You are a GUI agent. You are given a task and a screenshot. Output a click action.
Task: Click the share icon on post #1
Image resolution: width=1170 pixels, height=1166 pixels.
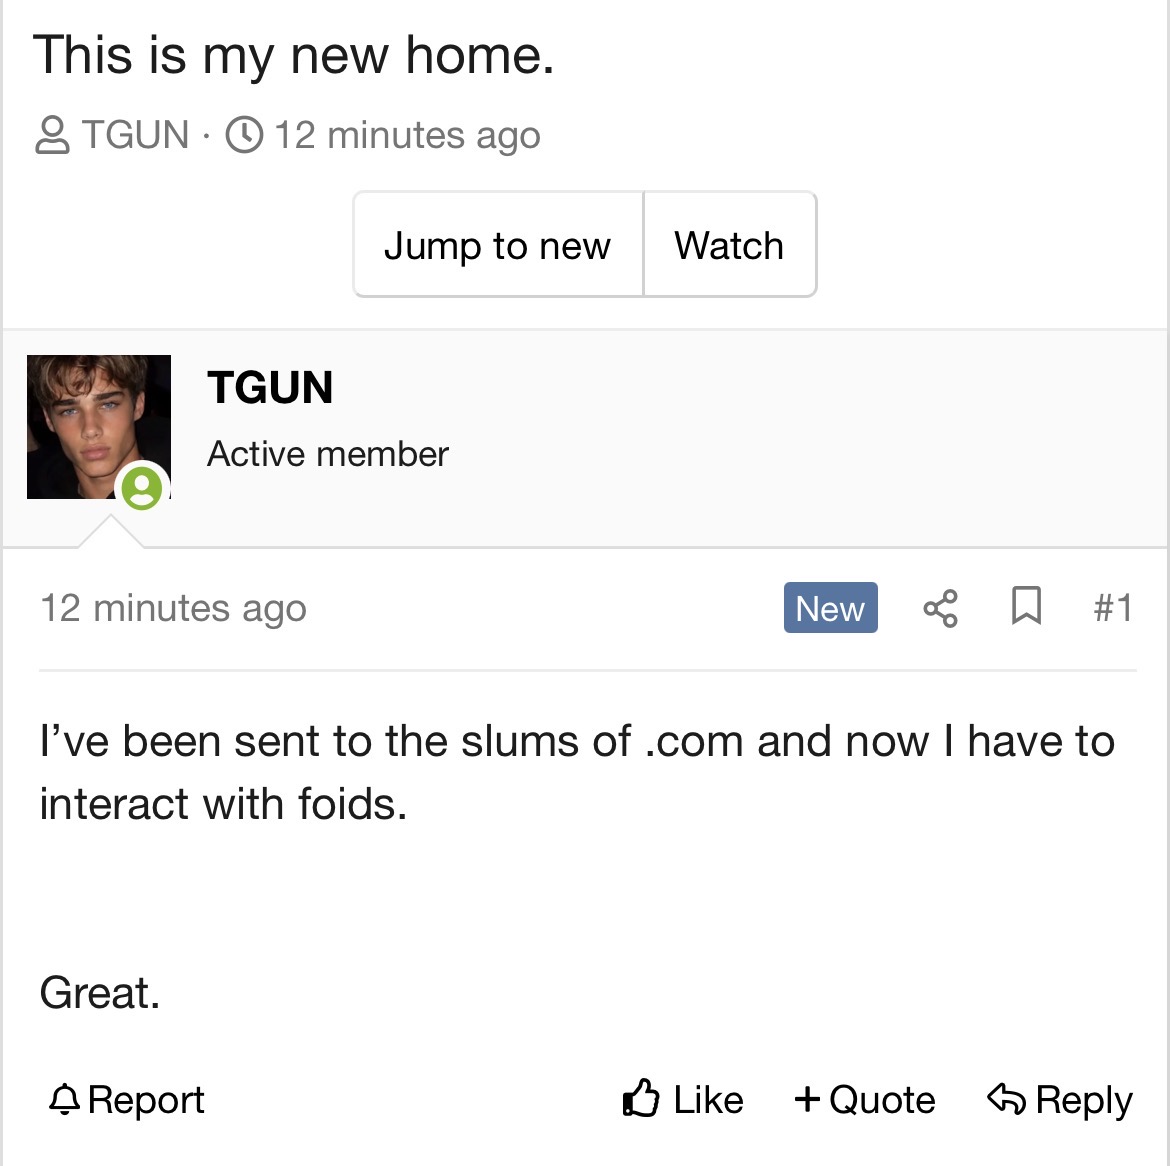(940, 608)
